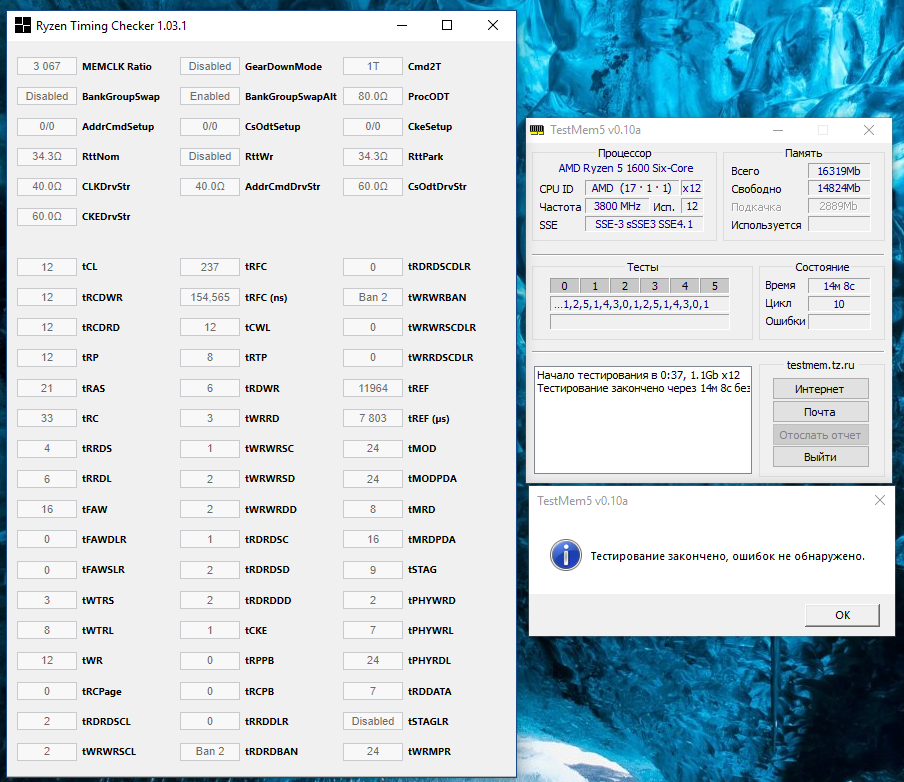Close the TestMem5 completion dialog
Image resolution: width=904 pixels, height=782 pixels.
coord(880,500)
